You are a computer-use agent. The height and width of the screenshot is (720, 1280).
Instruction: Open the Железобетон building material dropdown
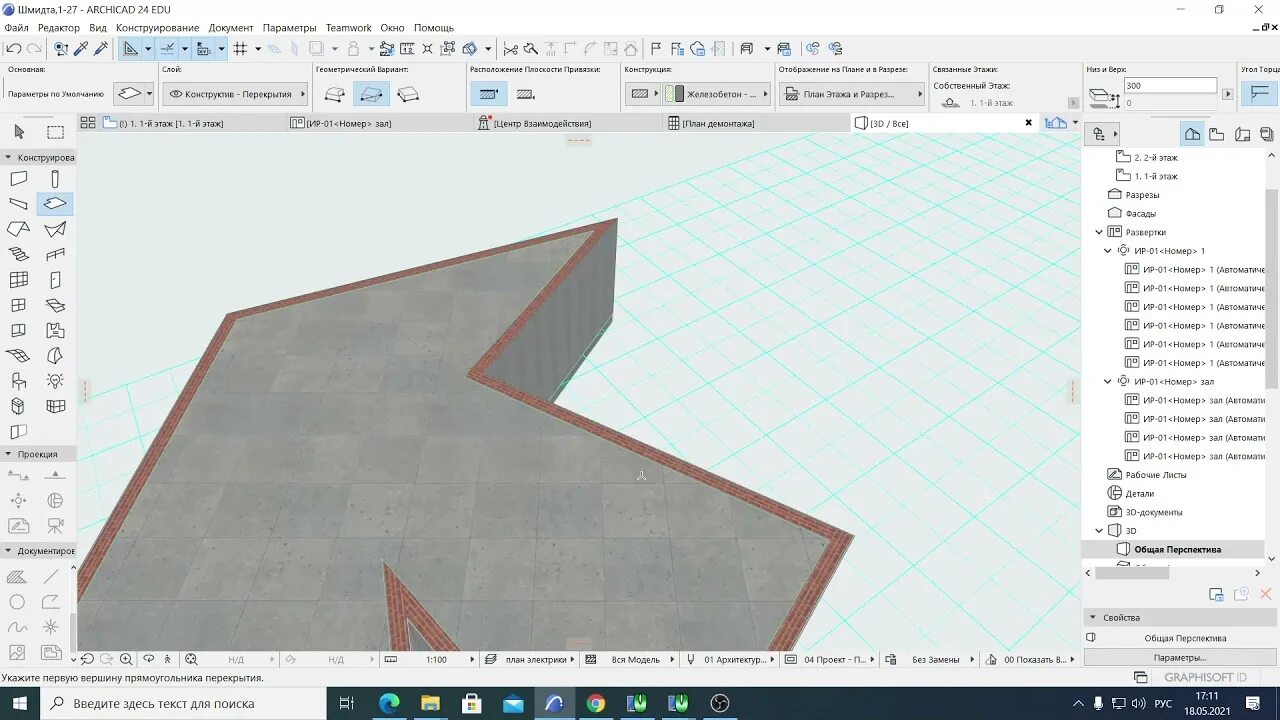click(x=716, y=94)
